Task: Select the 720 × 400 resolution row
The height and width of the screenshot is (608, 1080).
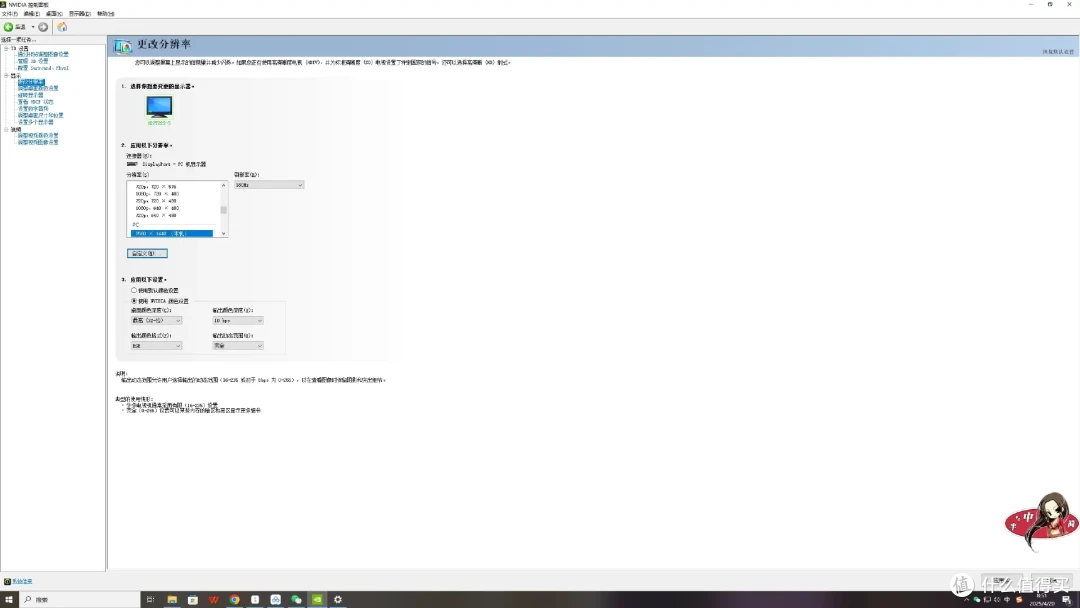Action: coord(156,201)
